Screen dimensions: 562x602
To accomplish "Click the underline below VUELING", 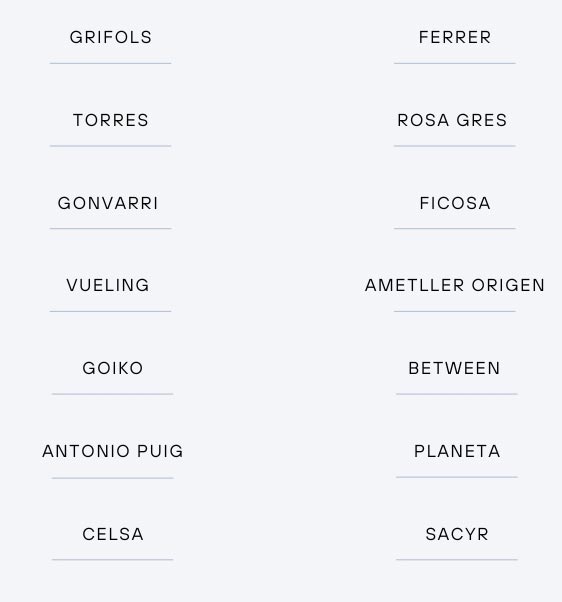I will [x=111, y=311].
